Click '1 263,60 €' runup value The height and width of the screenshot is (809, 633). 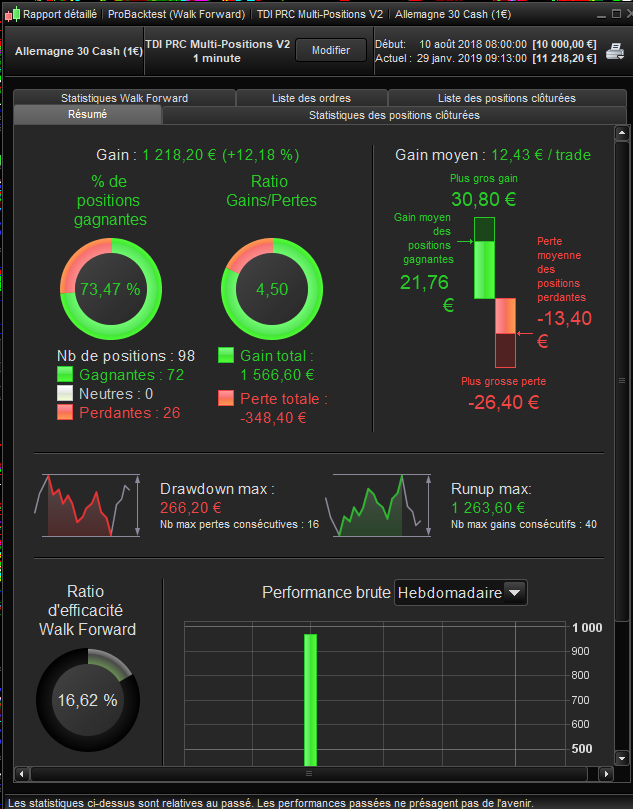[488, 508]
